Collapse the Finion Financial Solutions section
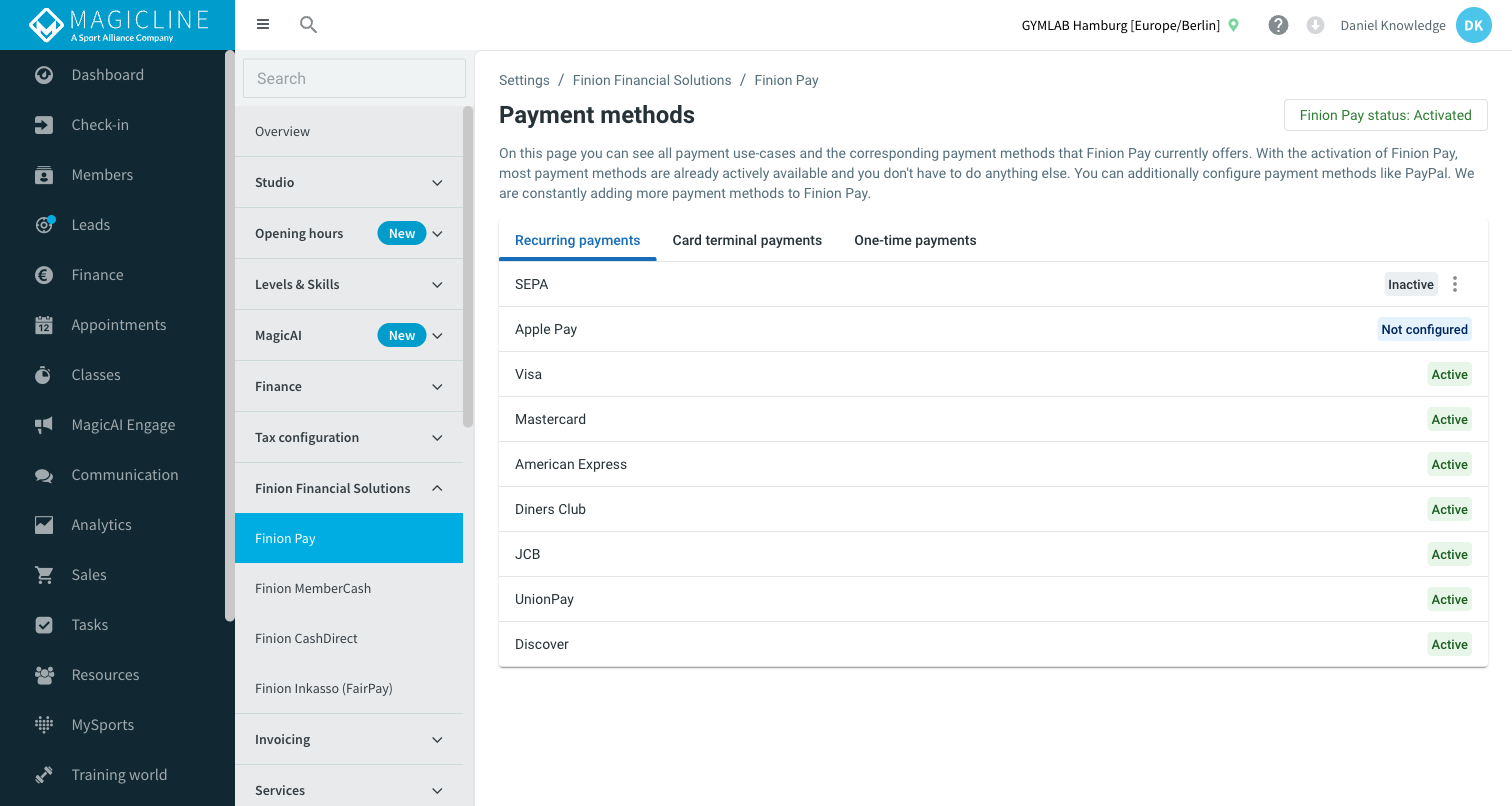Screen dimensions: 1512x806 349,488
